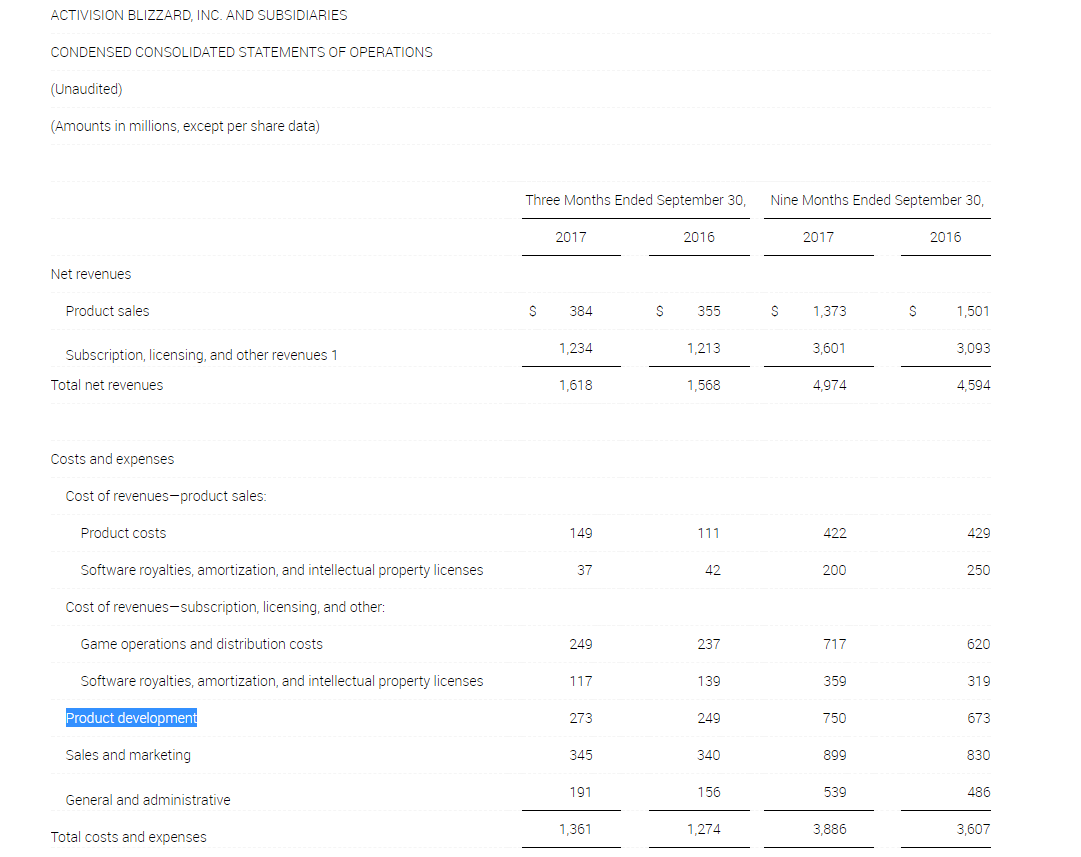Click subscription revenue value 3,601

point(829,348)
